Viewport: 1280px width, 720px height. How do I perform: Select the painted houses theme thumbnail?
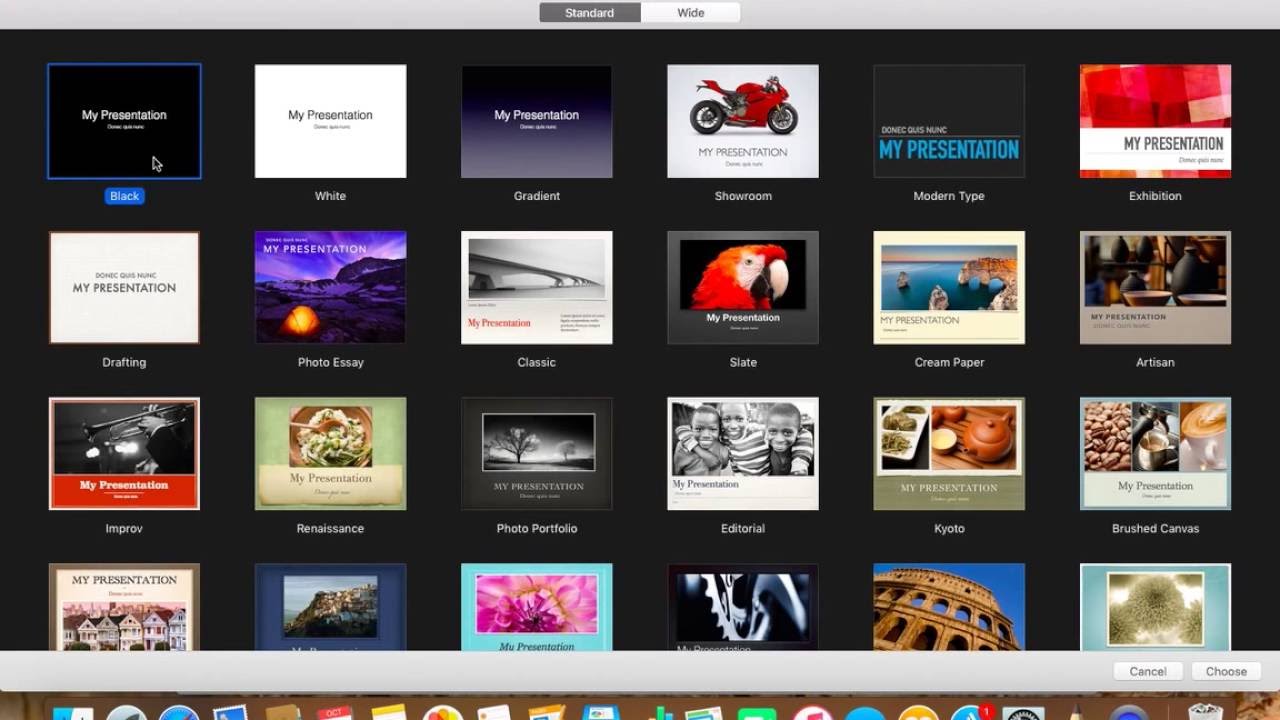124,607
